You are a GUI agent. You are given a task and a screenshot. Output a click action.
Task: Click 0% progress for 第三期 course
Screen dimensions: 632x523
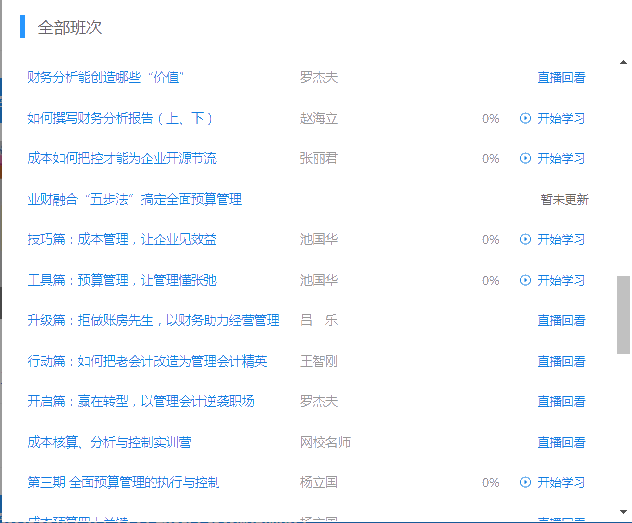click(x=491, y=483)
